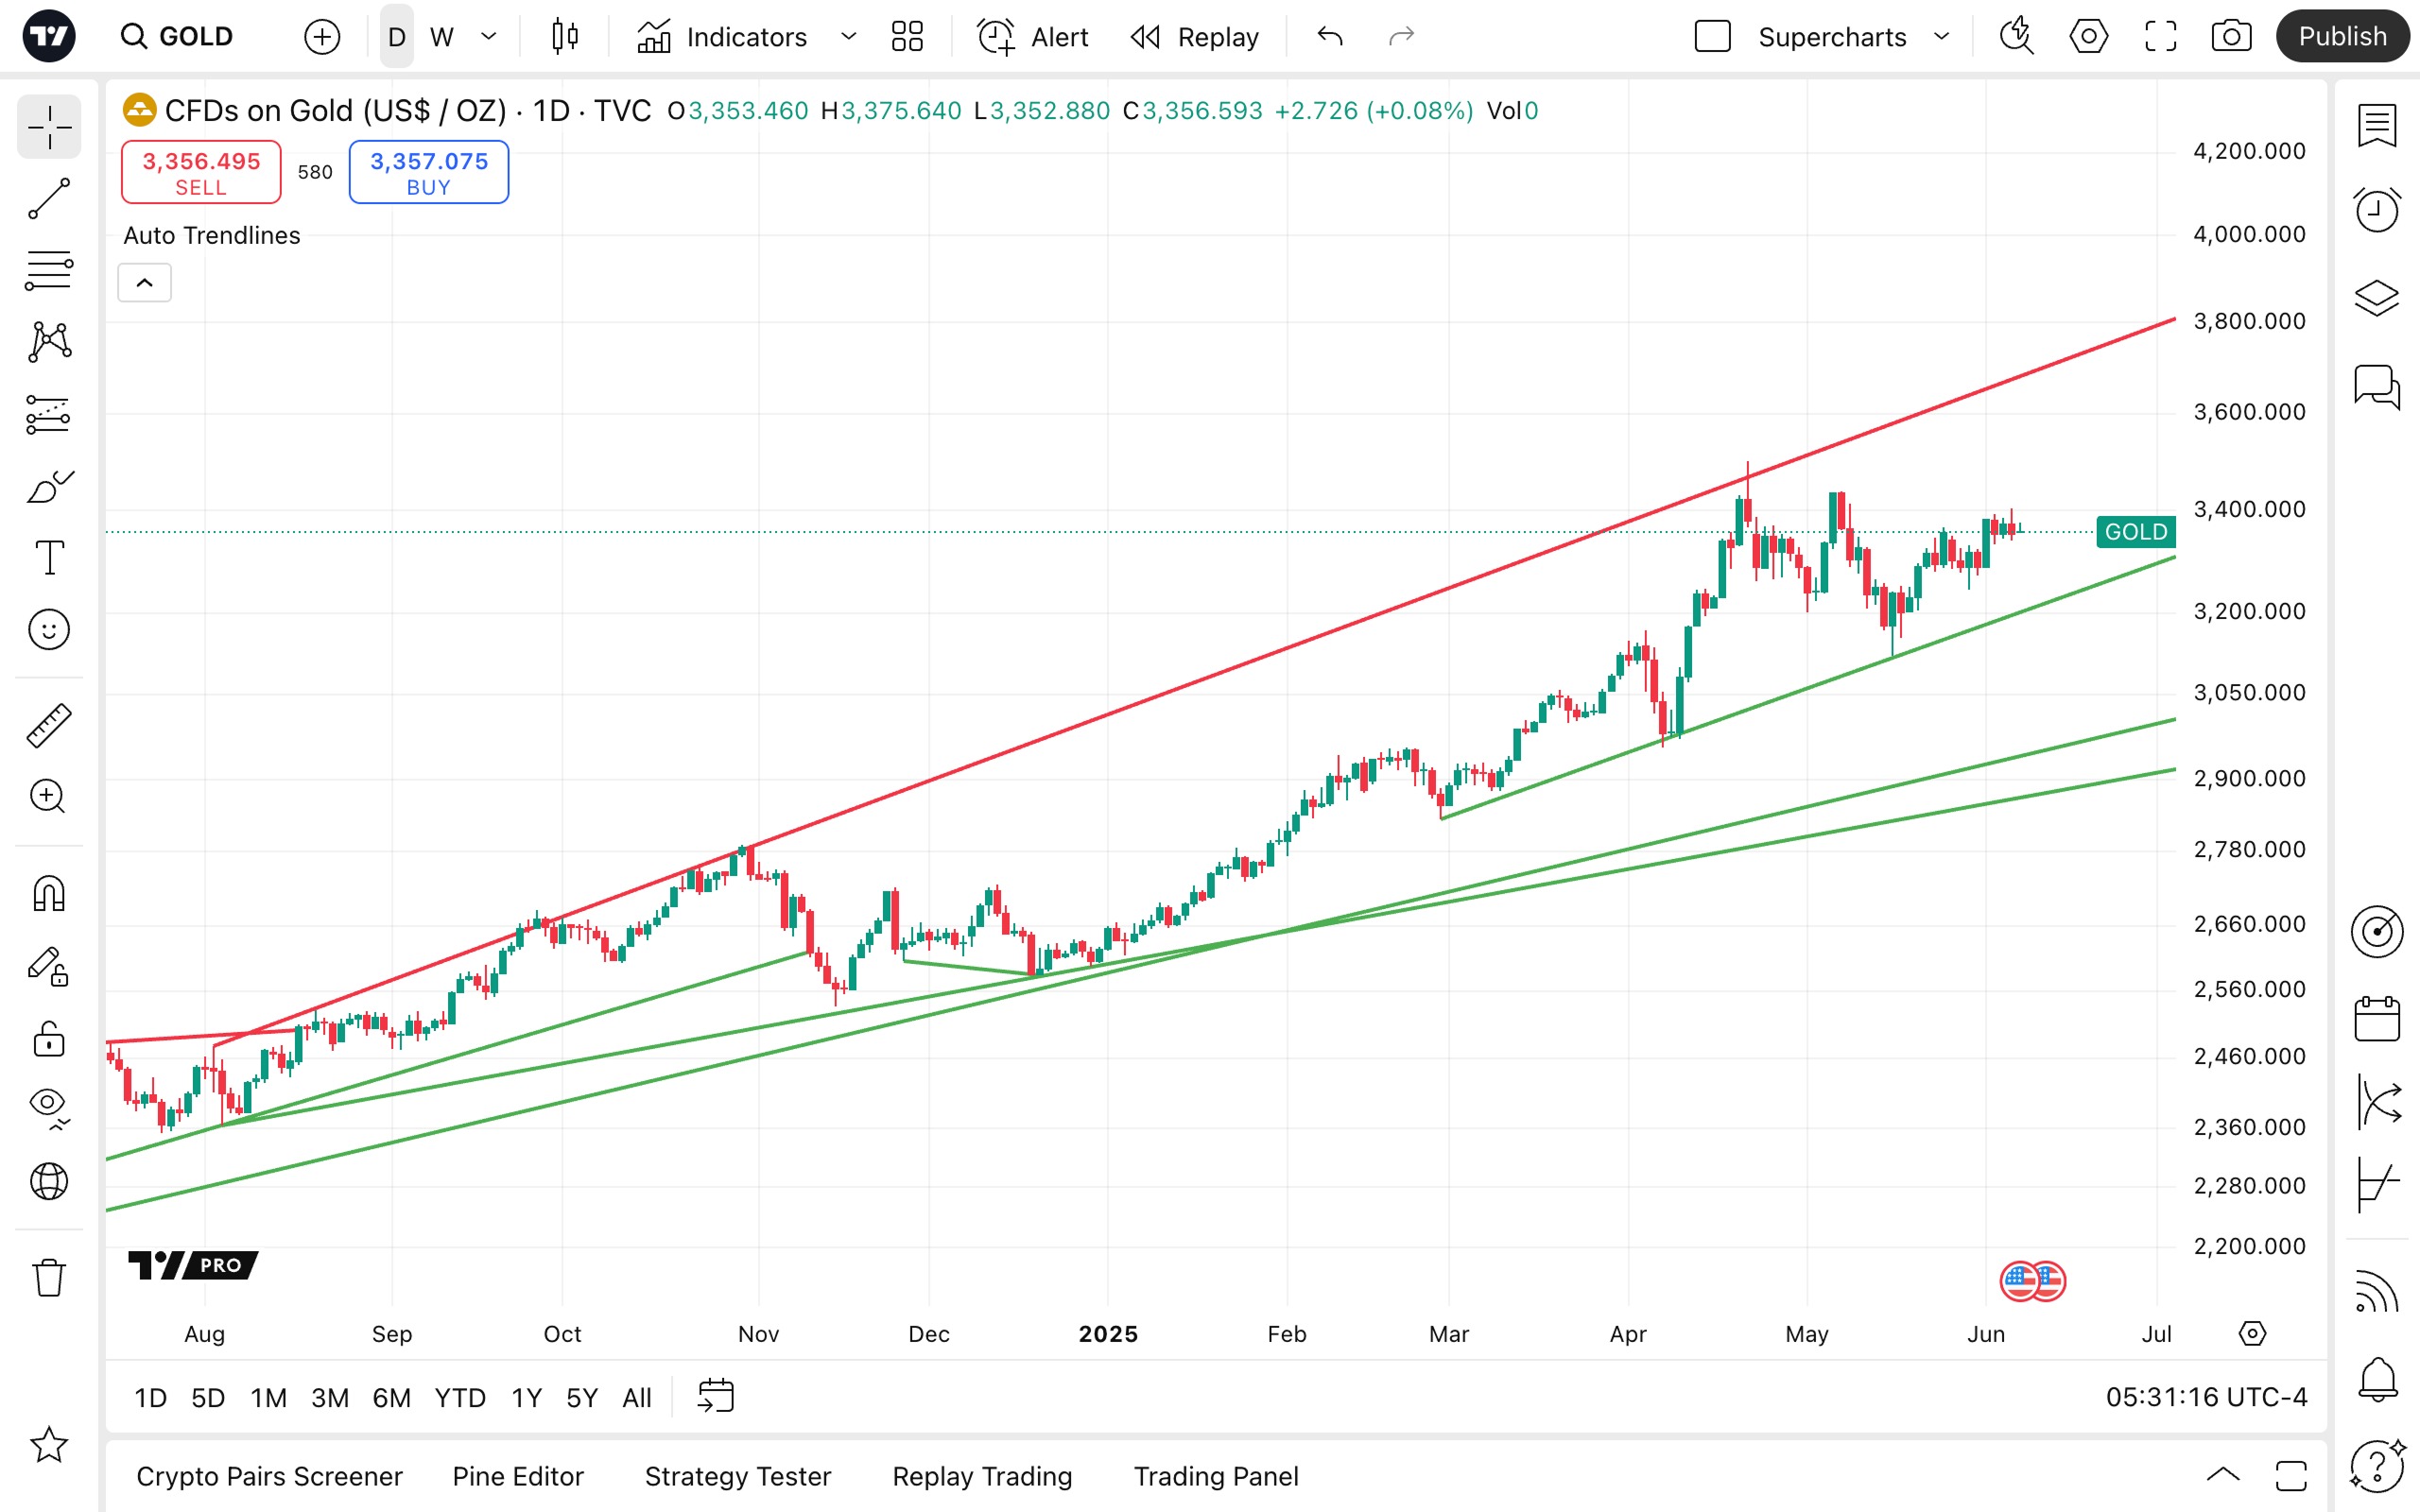This screenshot has height=1512, width=2420.
Task: Click the Publish button
Action: pos(2342,37)
